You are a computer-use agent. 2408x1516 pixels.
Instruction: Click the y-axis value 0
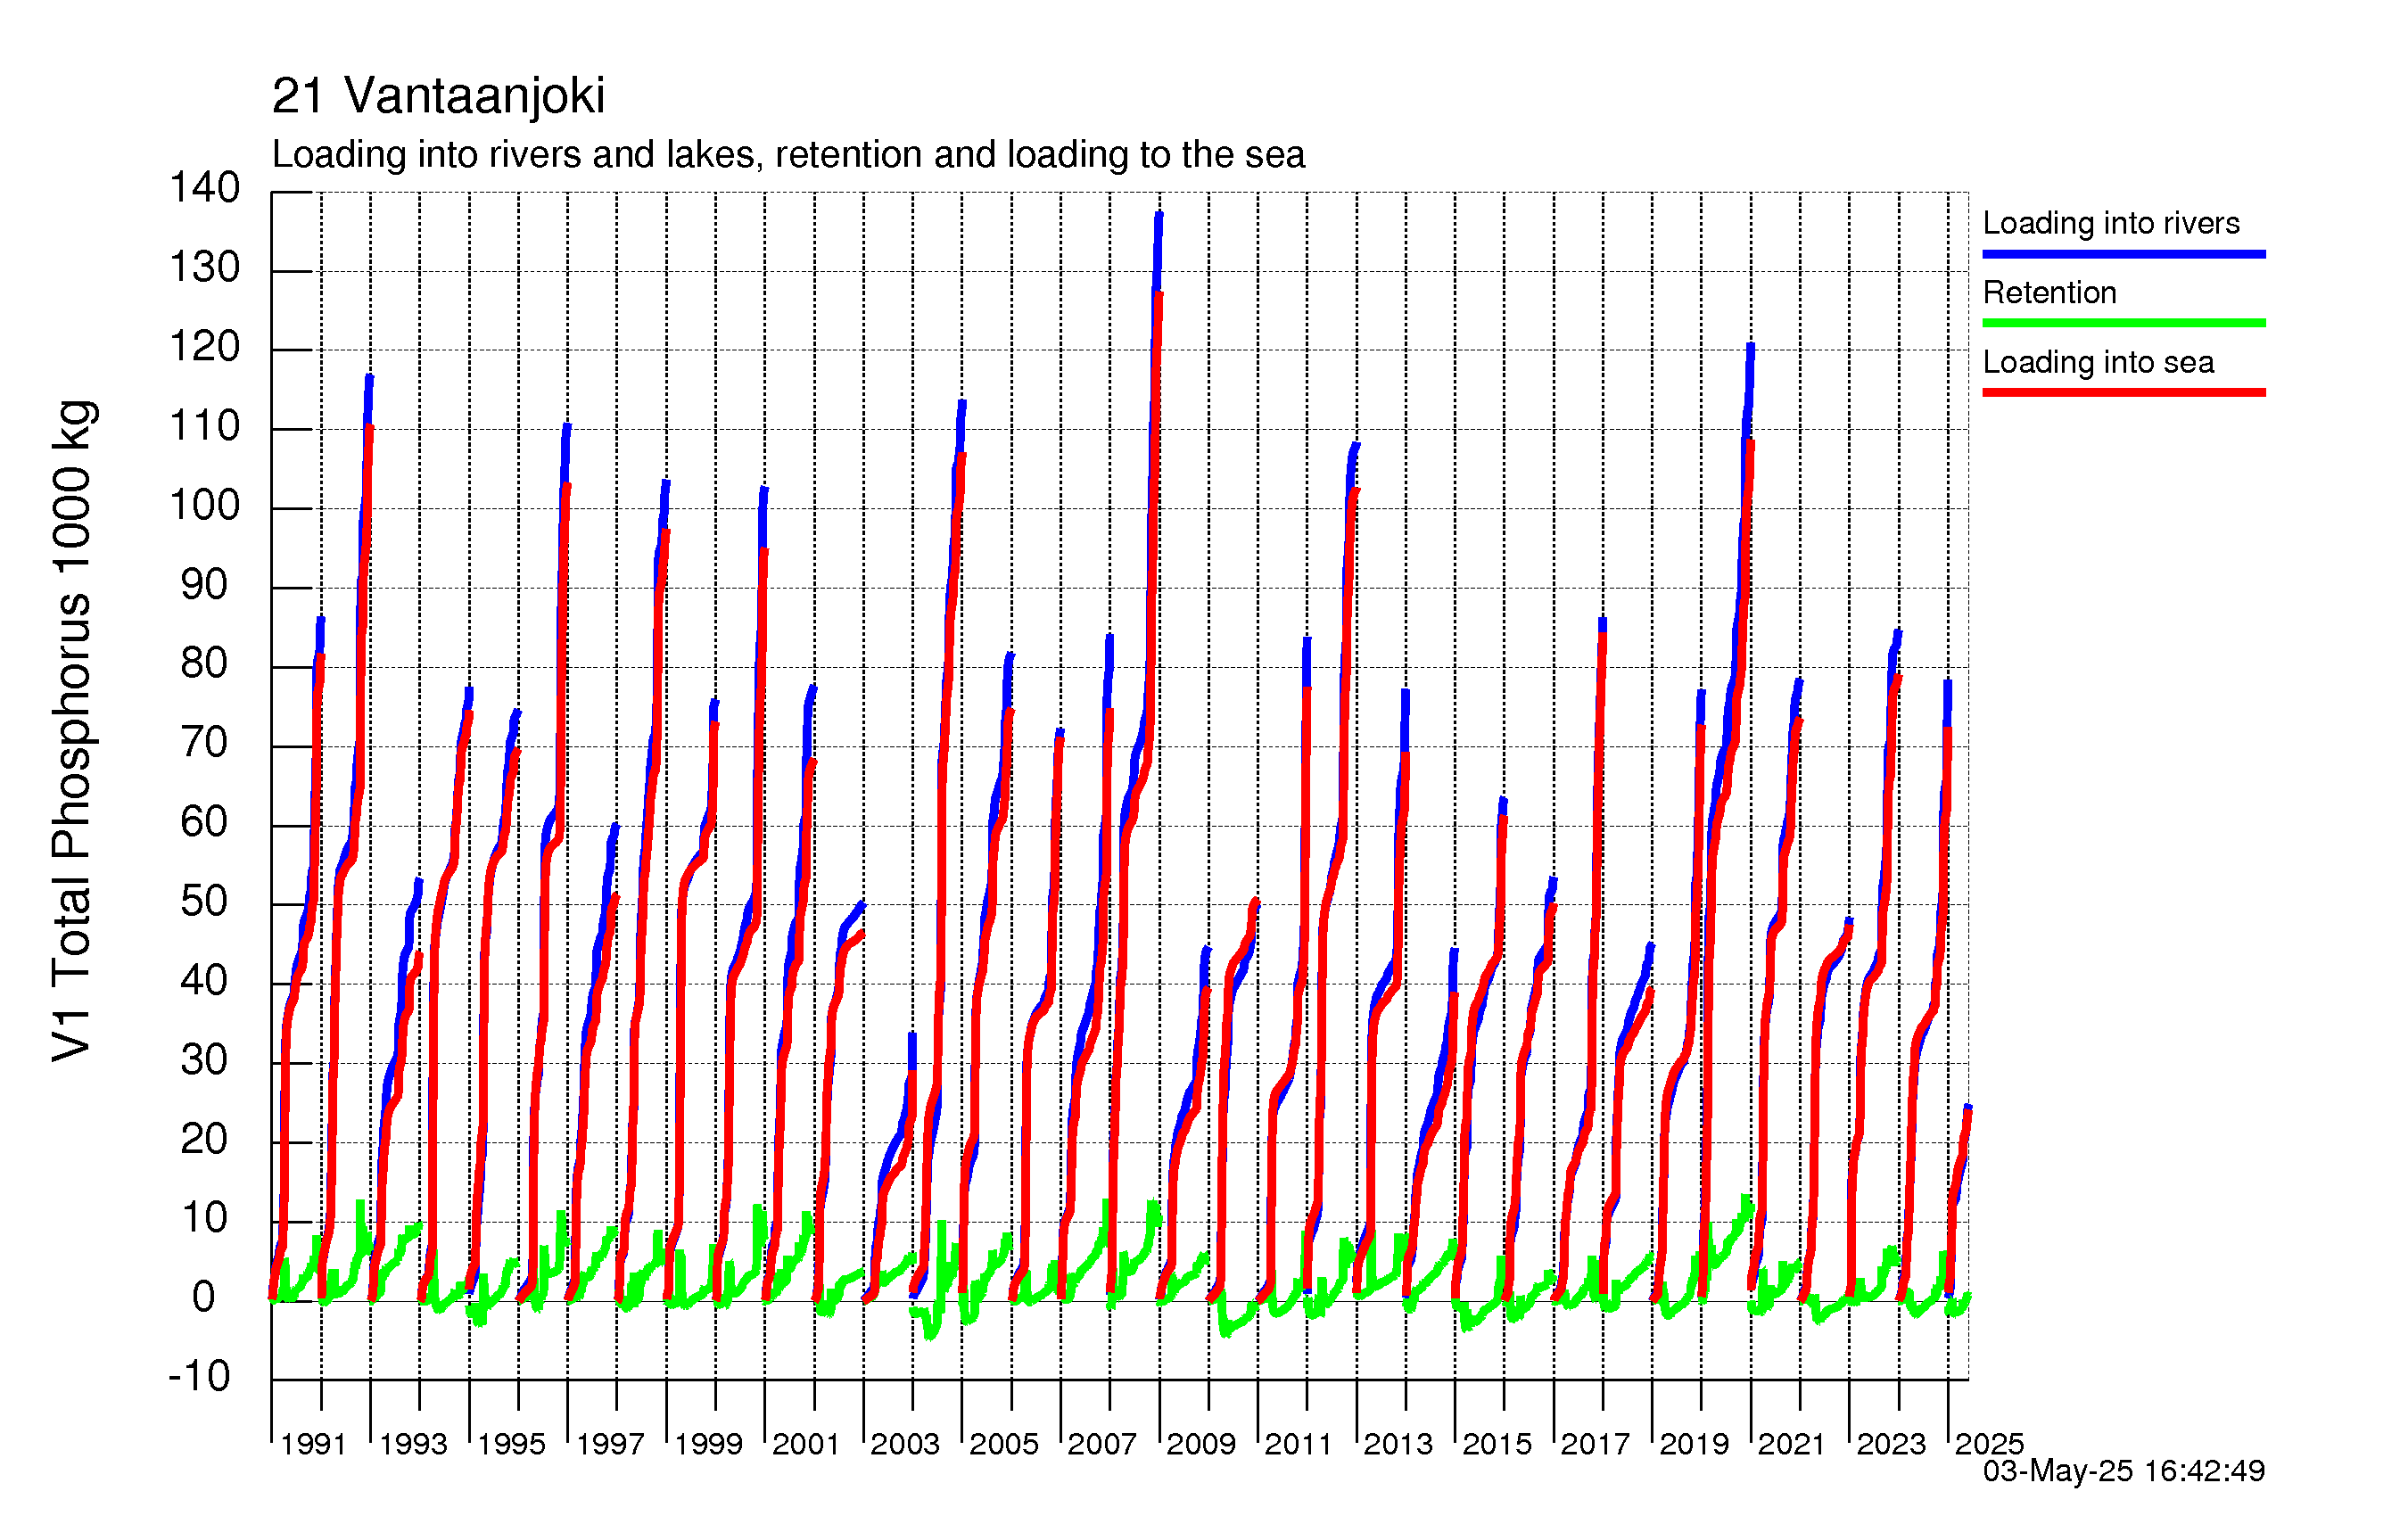click(x=204, y=1297)
